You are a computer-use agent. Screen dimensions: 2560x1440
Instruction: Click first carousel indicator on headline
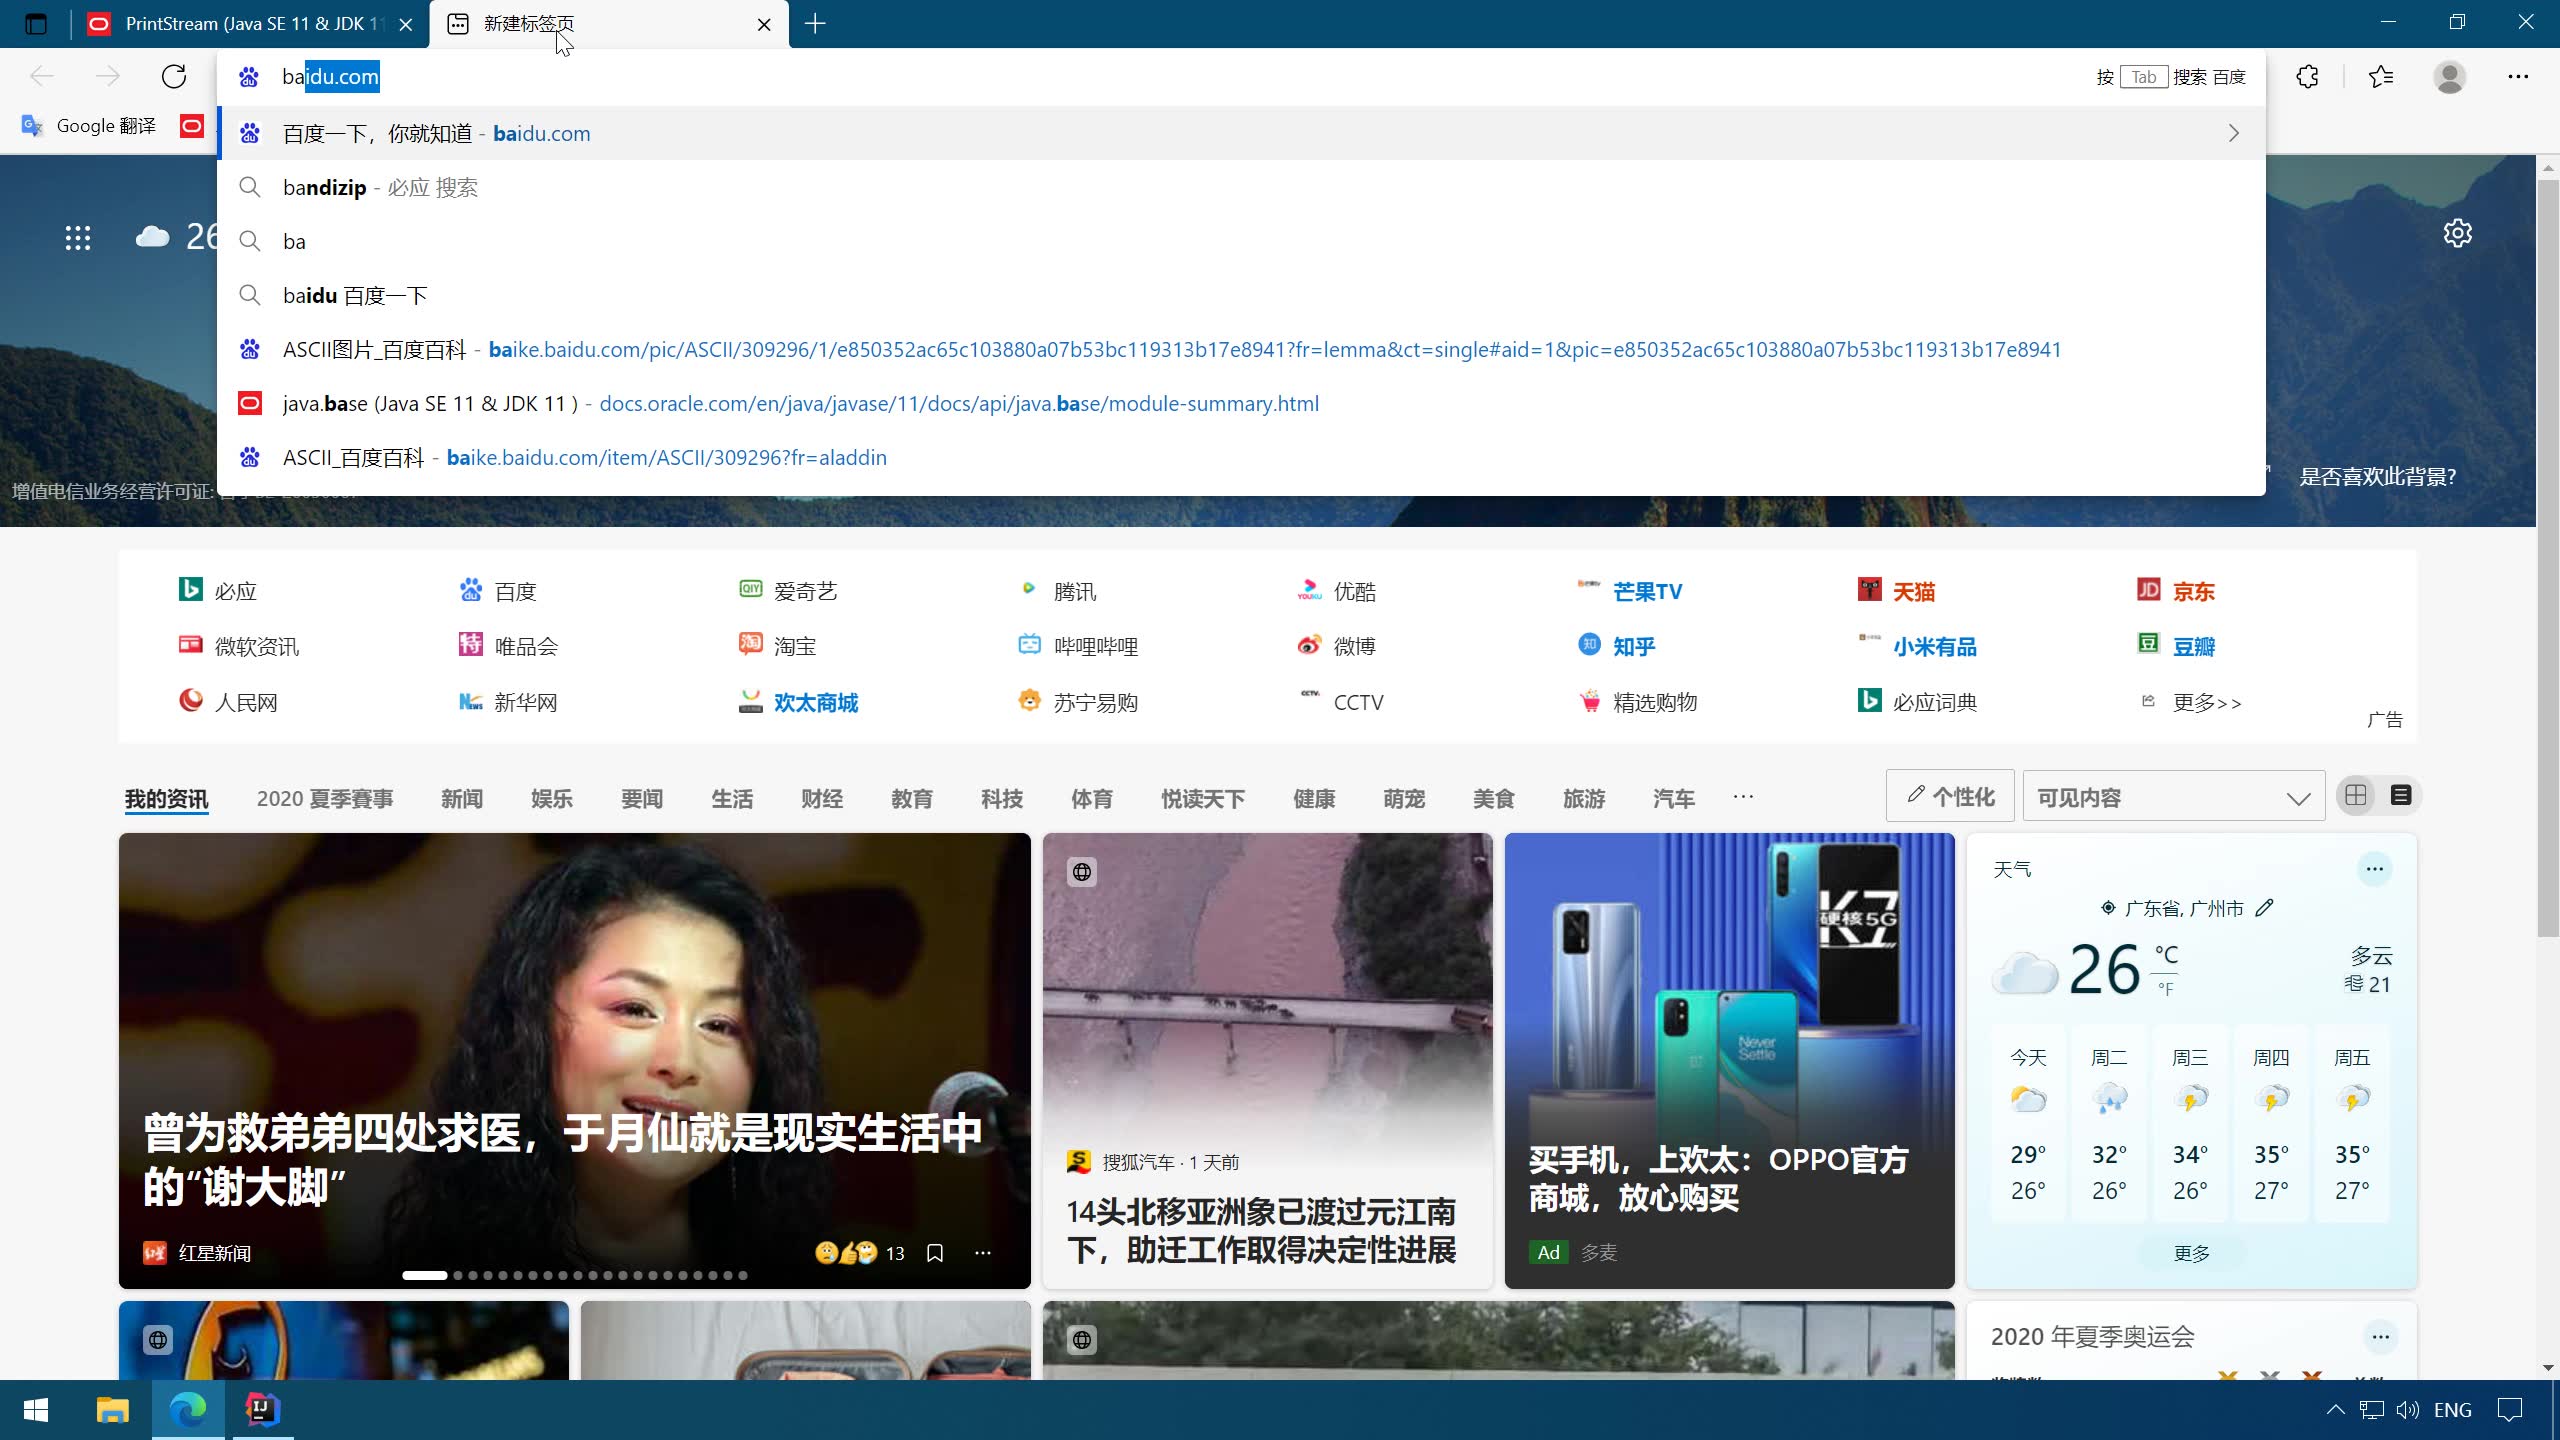[424, 1275]
